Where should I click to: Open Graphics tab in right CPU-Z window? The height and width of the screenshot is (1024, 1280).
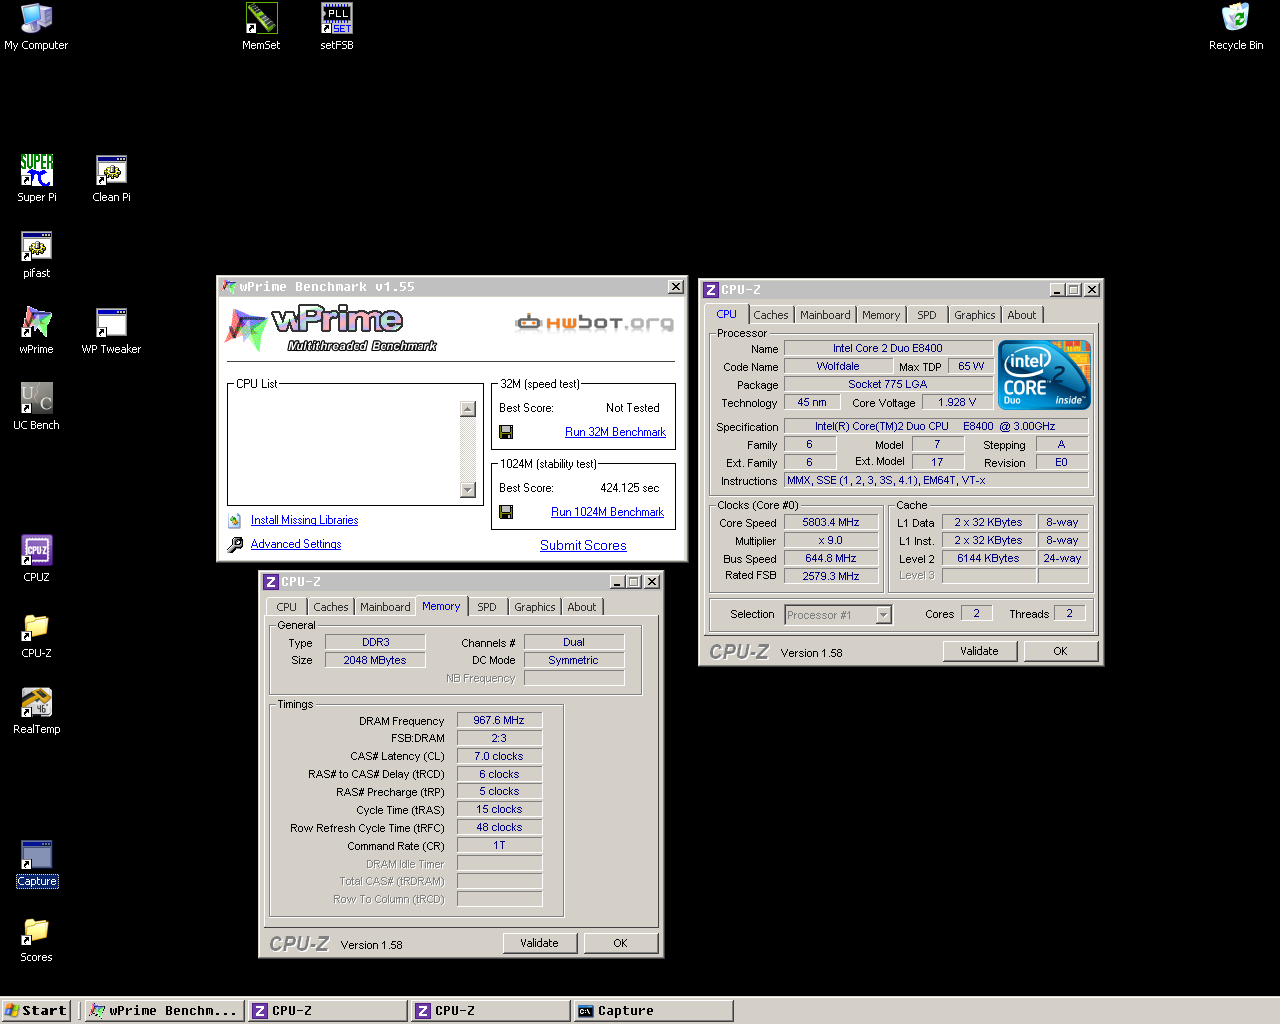(x=975, y=315)
